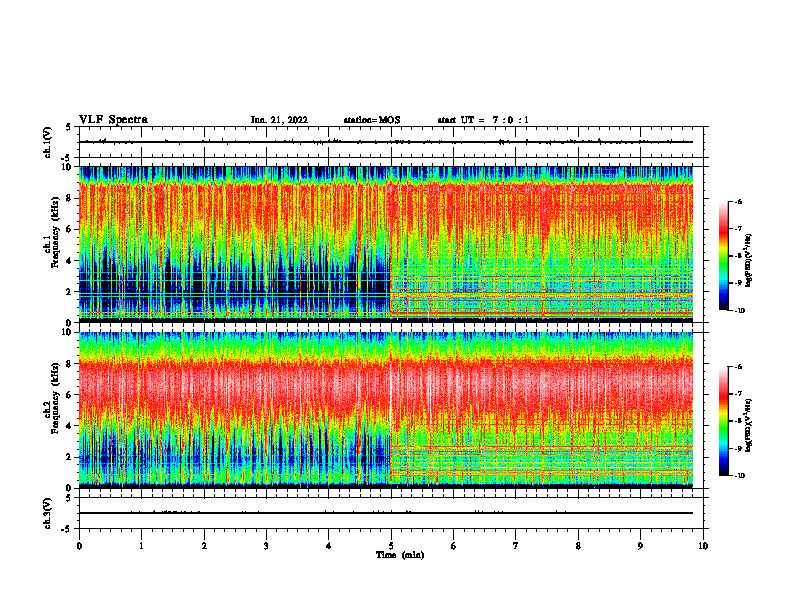This screenshot has height=612, width=792.
Task: Click time axis tick label "10"
Action: [x=703, y=546]
